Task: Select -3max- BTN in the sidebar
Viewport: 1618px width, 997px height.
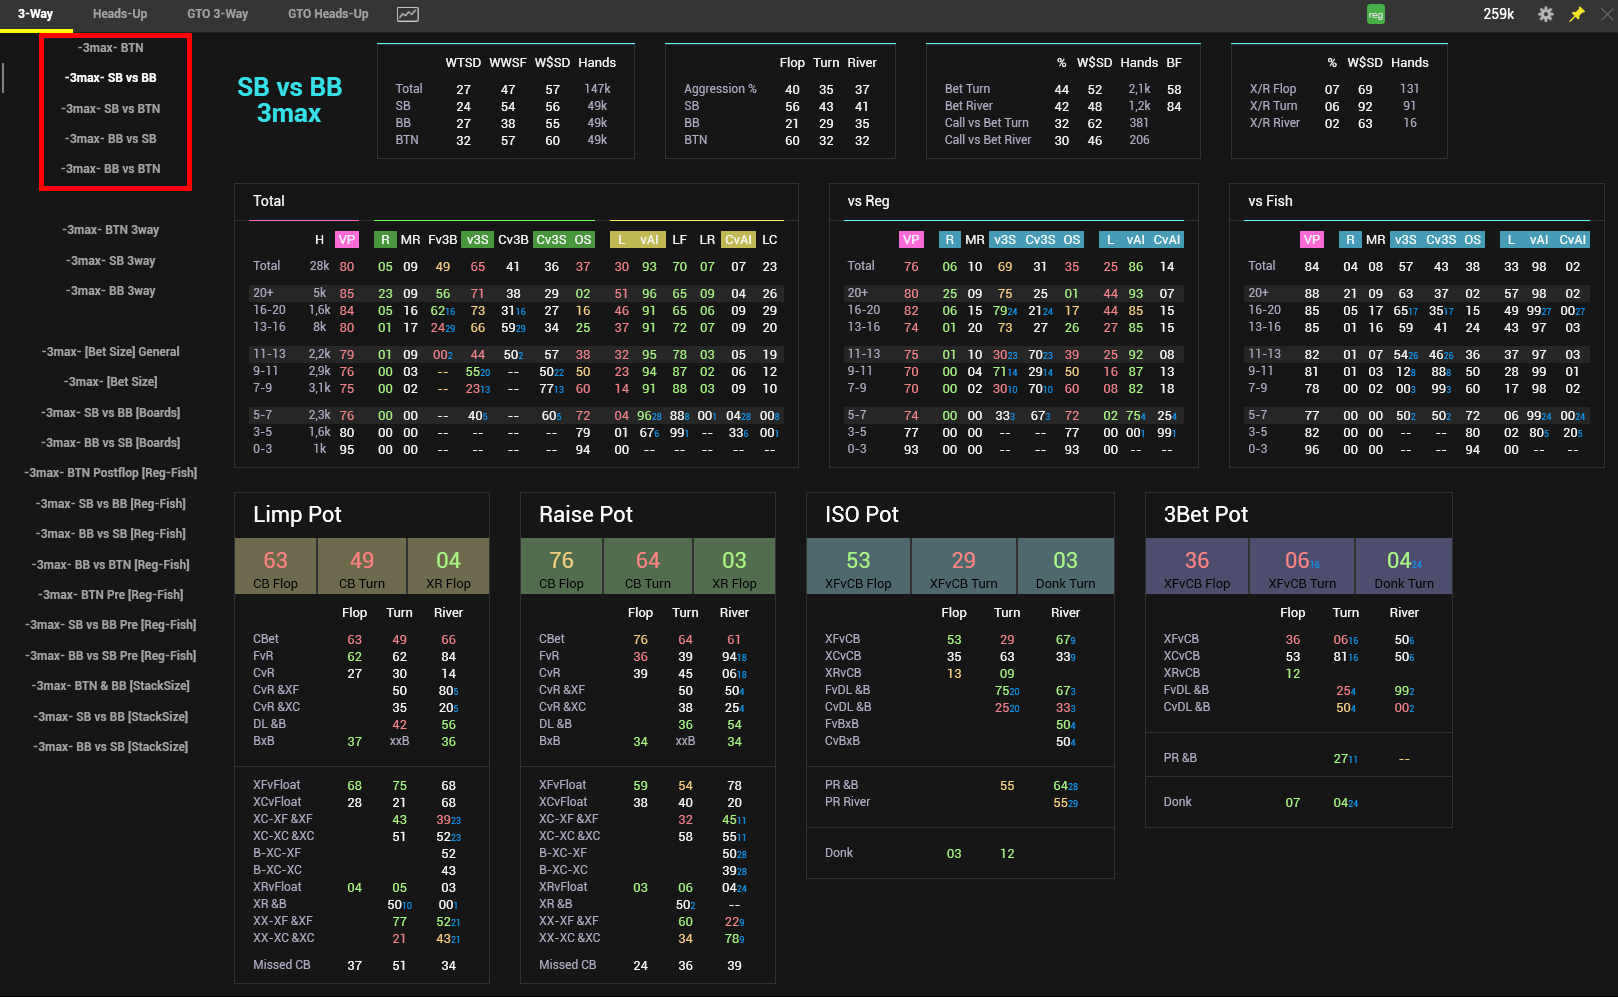Action: tap(111, 48)
